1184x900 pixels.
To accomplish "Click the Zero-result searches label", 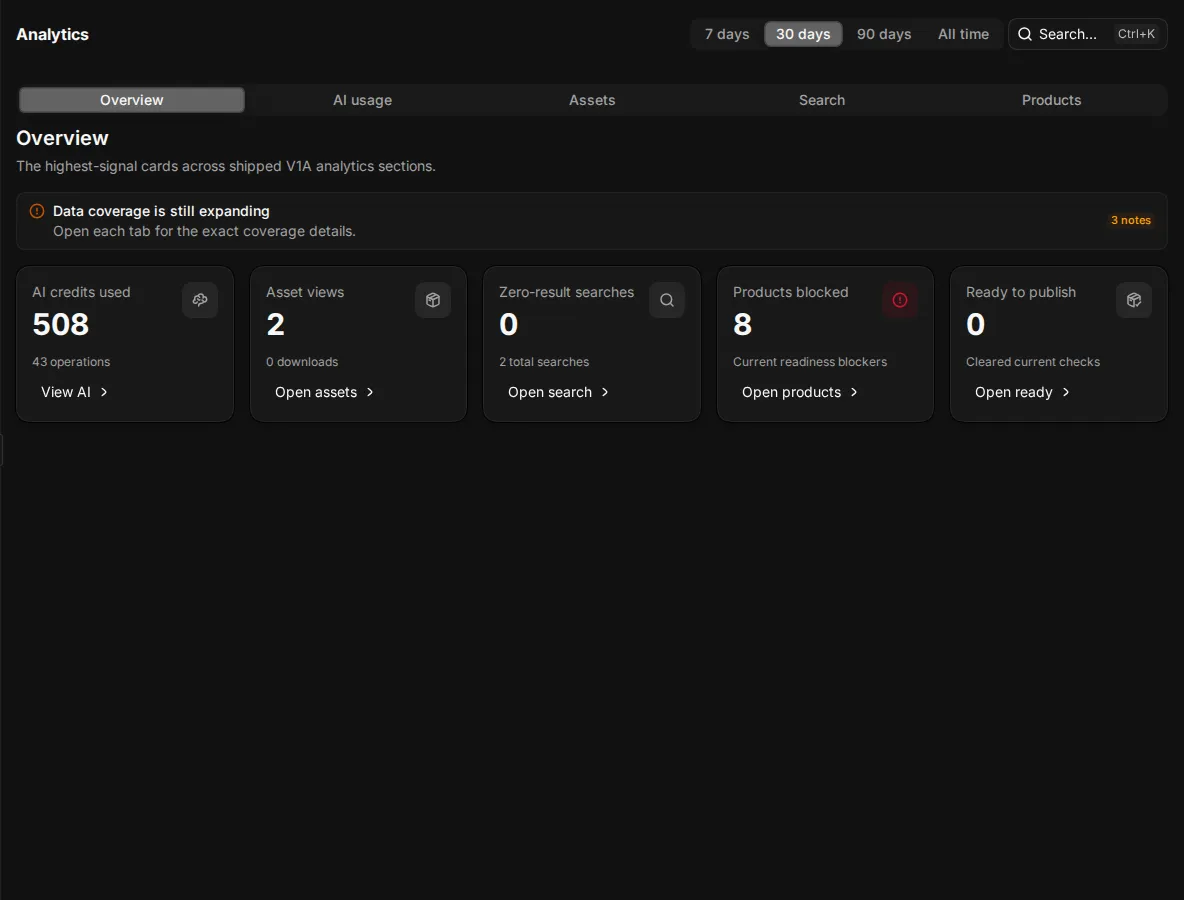I will (x=566, y=292).
